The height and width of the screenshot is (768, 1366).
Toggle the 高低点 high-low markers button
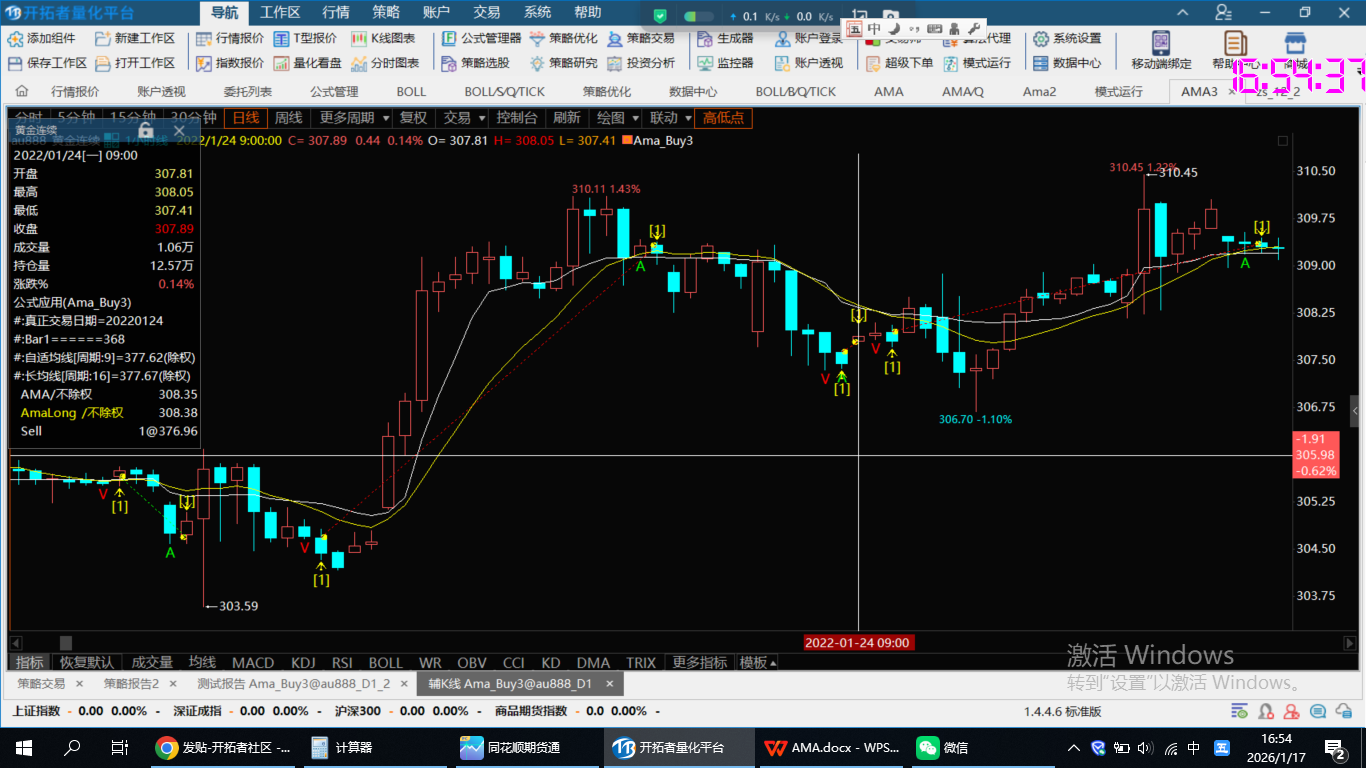pos(723,117)
